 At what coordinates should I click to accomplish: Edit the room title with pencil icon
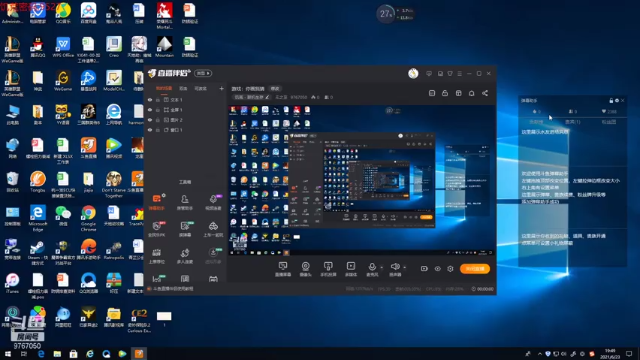point(267,97)
